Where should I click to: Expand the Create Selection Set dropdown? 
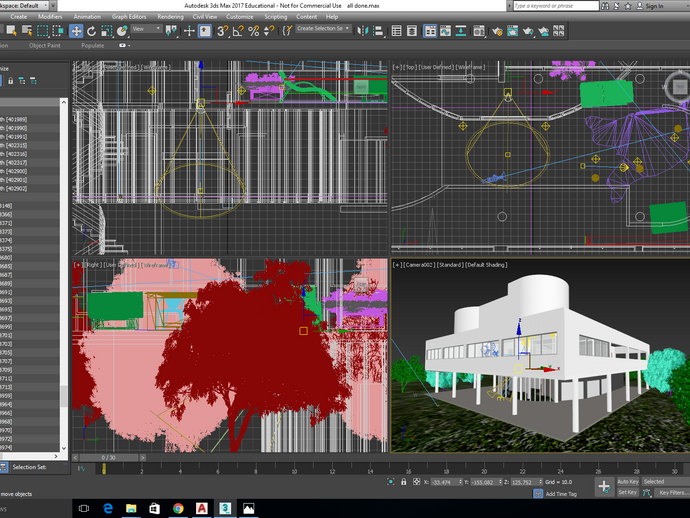coord(322,30)
